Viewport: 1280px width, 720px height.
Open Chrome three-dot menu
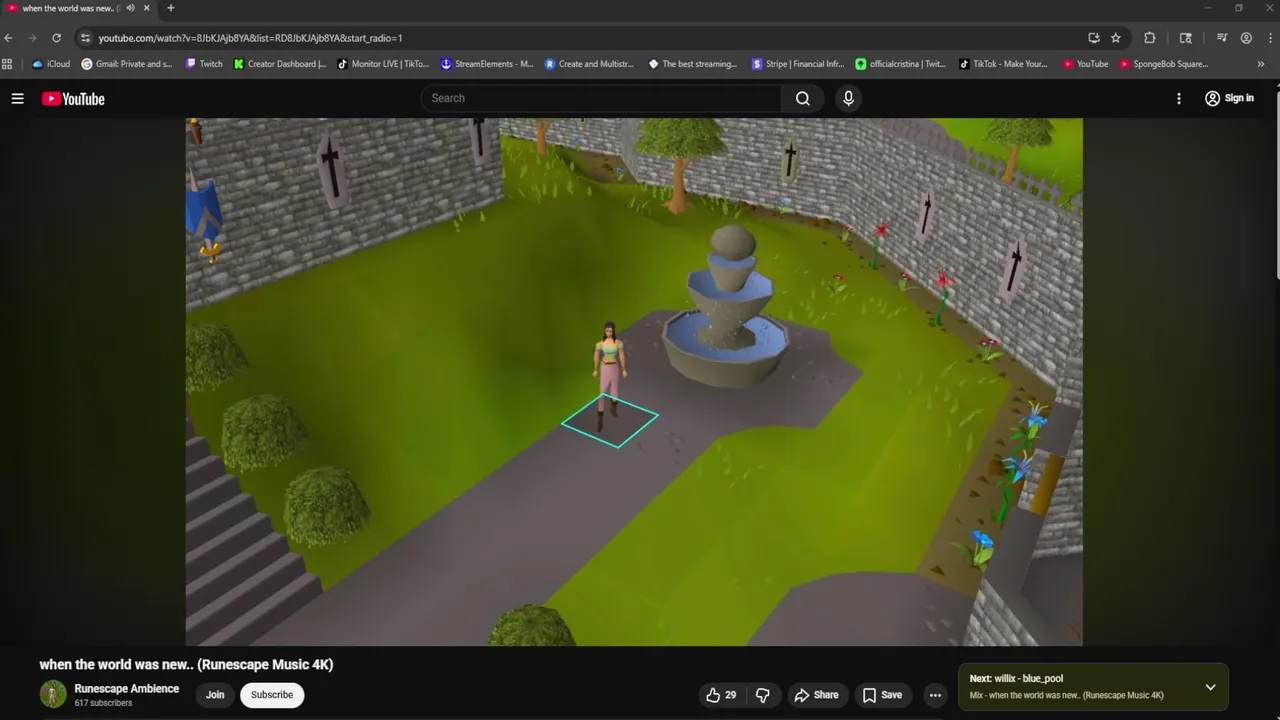pyautogui.click(x=1269, y=38)
